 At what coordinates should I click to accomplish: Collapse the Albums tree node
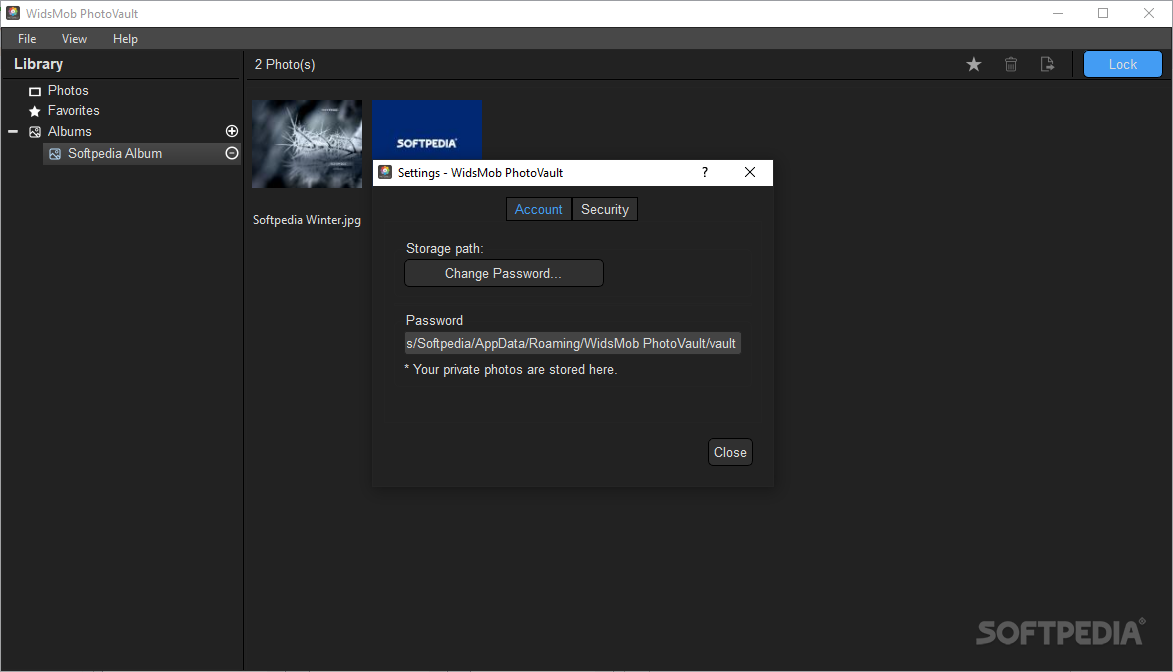coord(13,132)
